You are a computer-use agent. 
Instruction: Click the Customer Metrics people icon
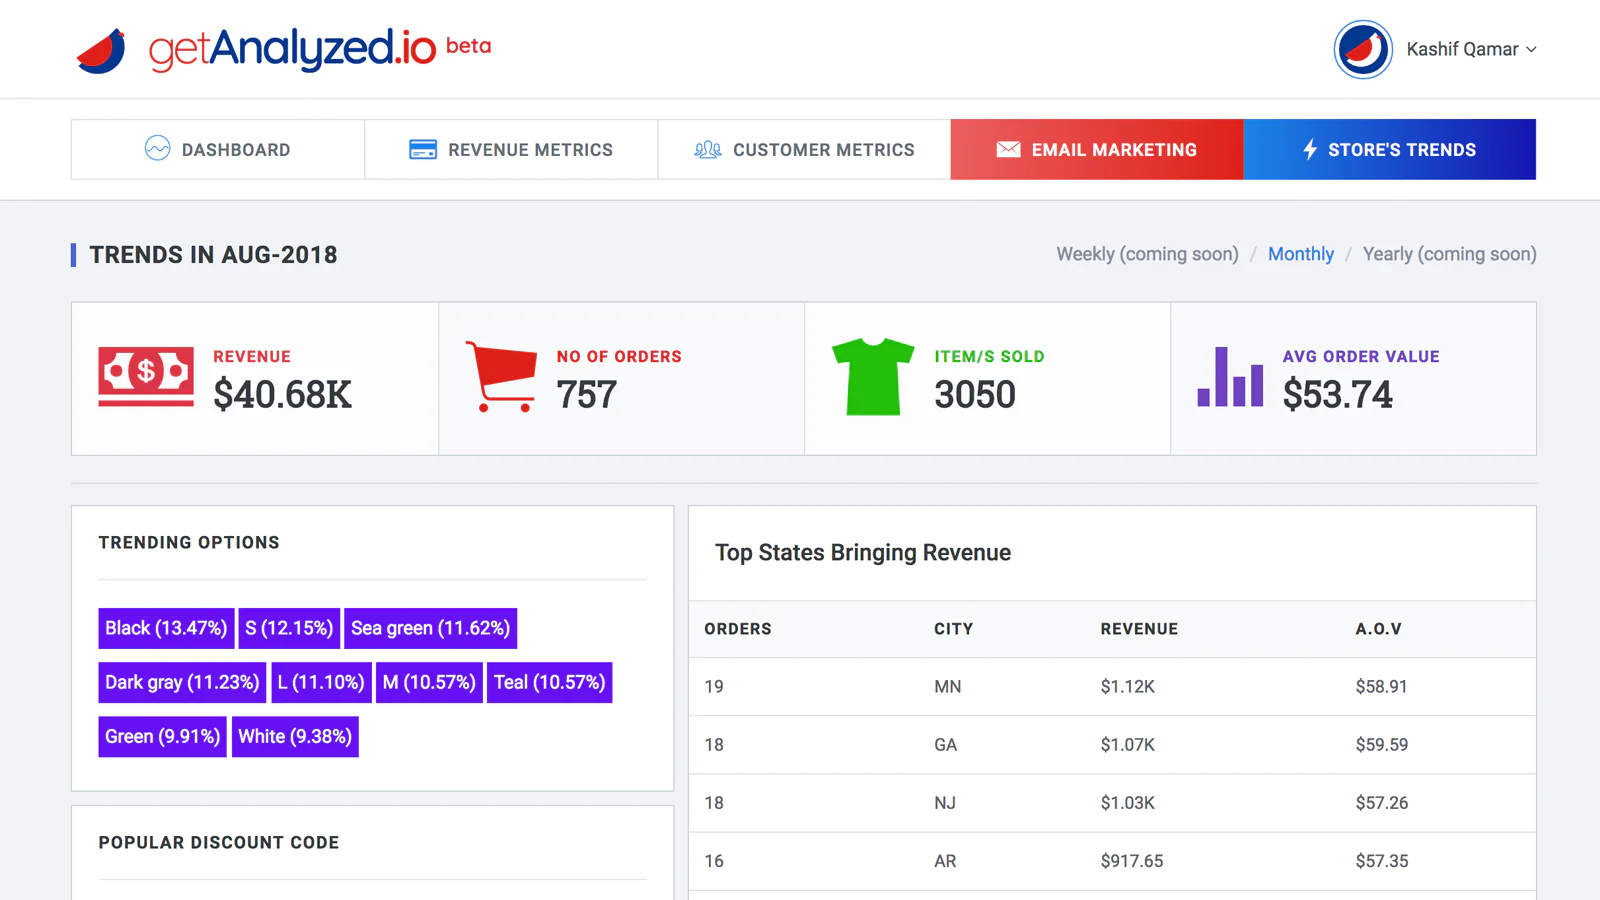[x=706, y=149]
